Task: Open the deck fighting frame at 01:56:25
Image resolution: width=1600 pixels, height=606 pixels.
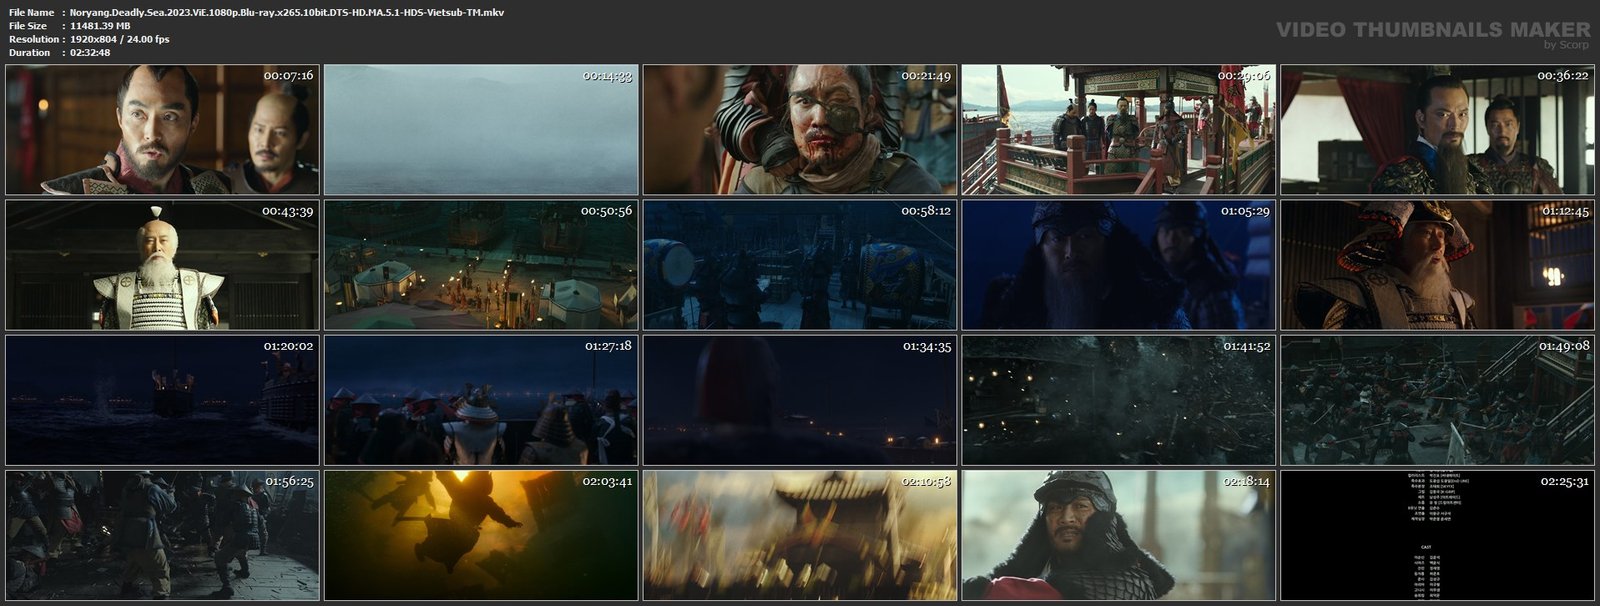Action: (x=162, y=535)
